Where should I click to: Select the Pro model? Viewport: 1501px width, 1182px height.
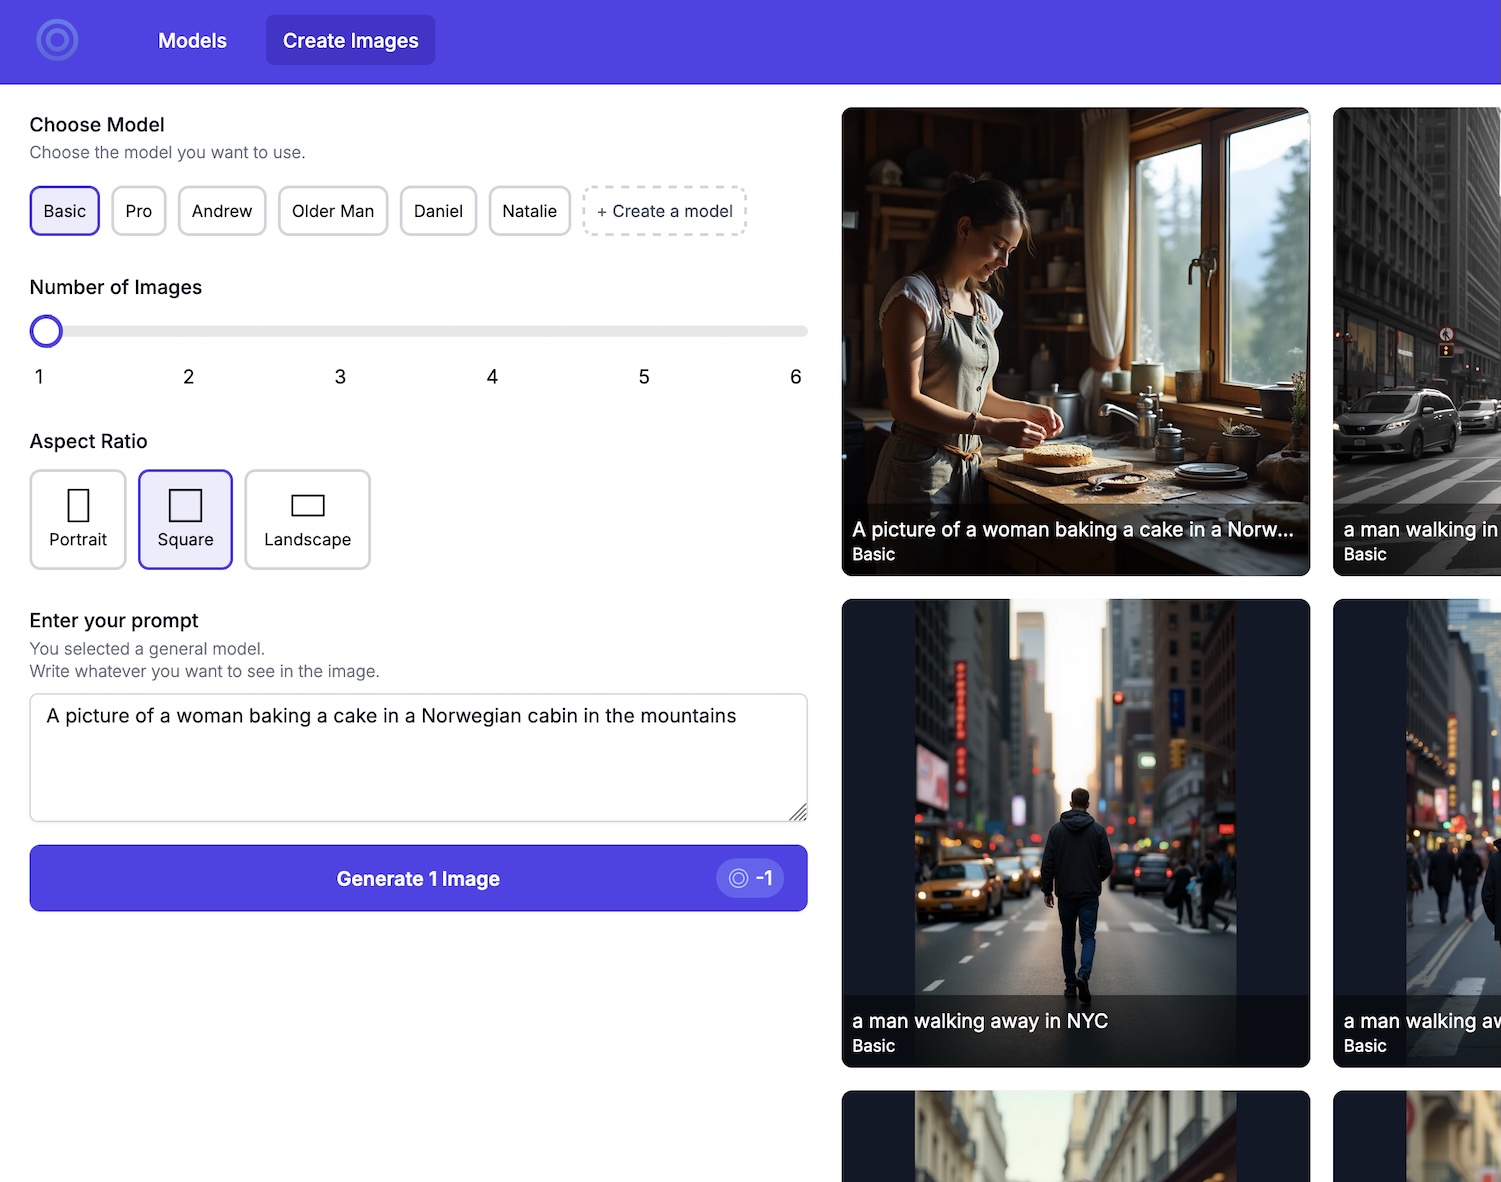point(139,211)
